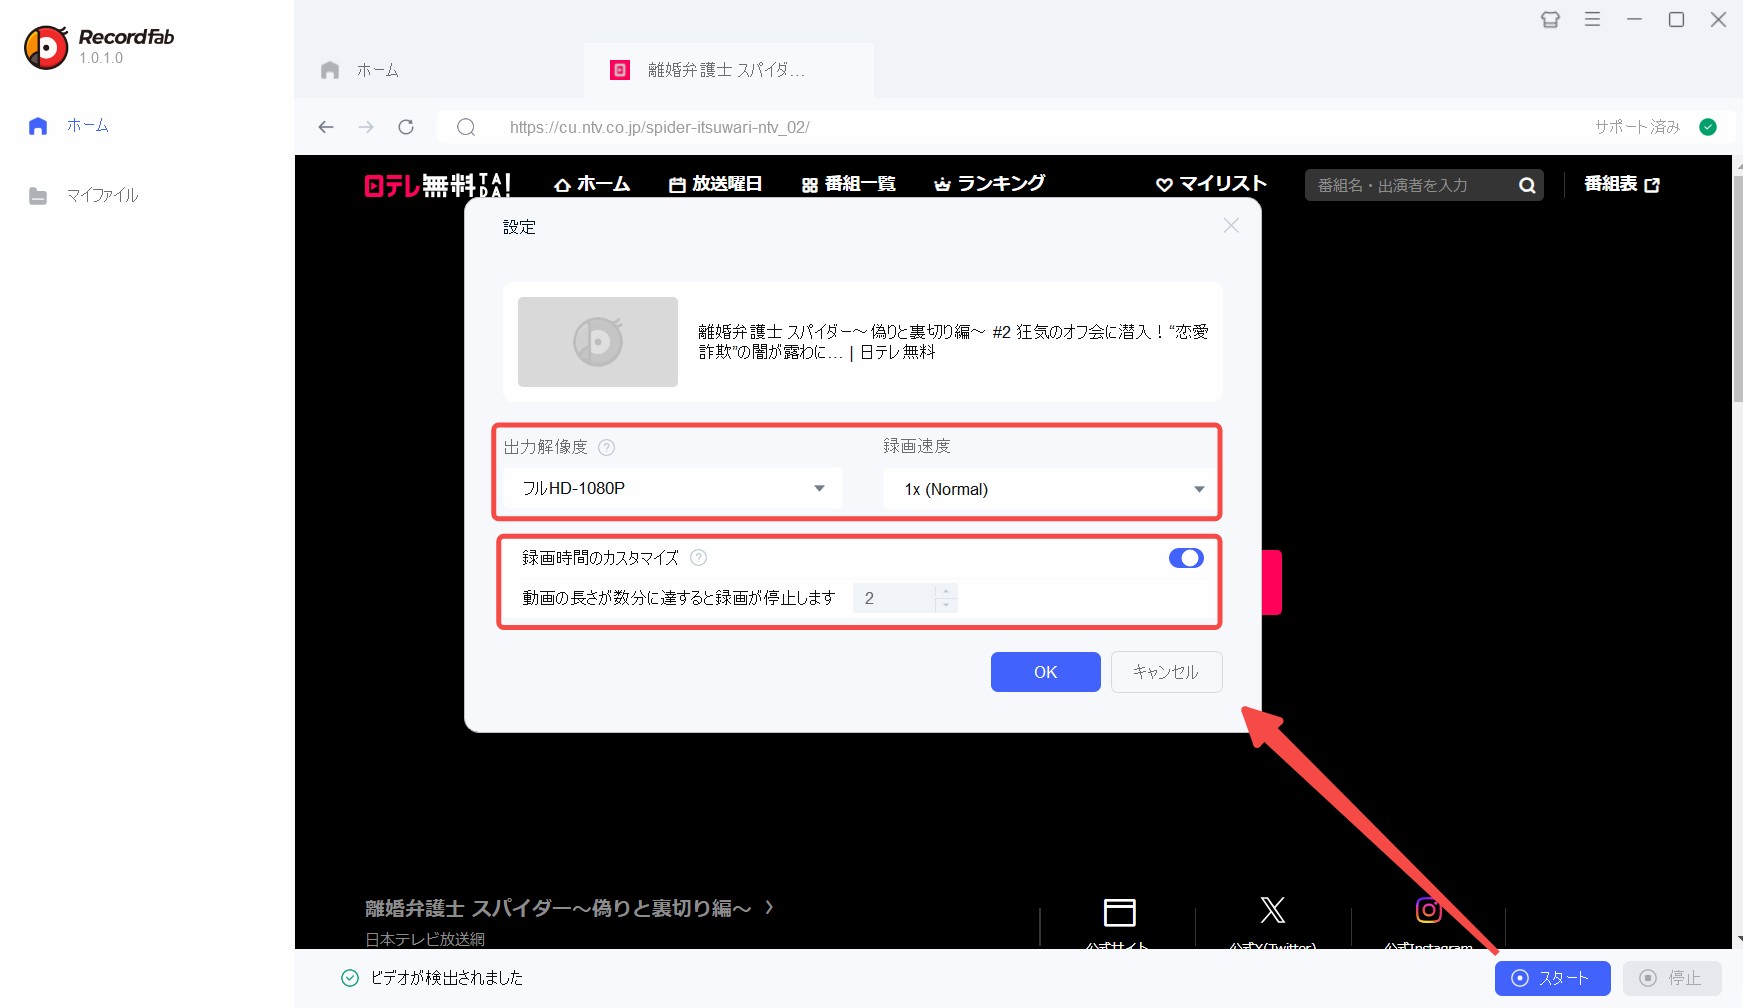Increase minutes with the up stepper arrow

[x=946, y=591]
